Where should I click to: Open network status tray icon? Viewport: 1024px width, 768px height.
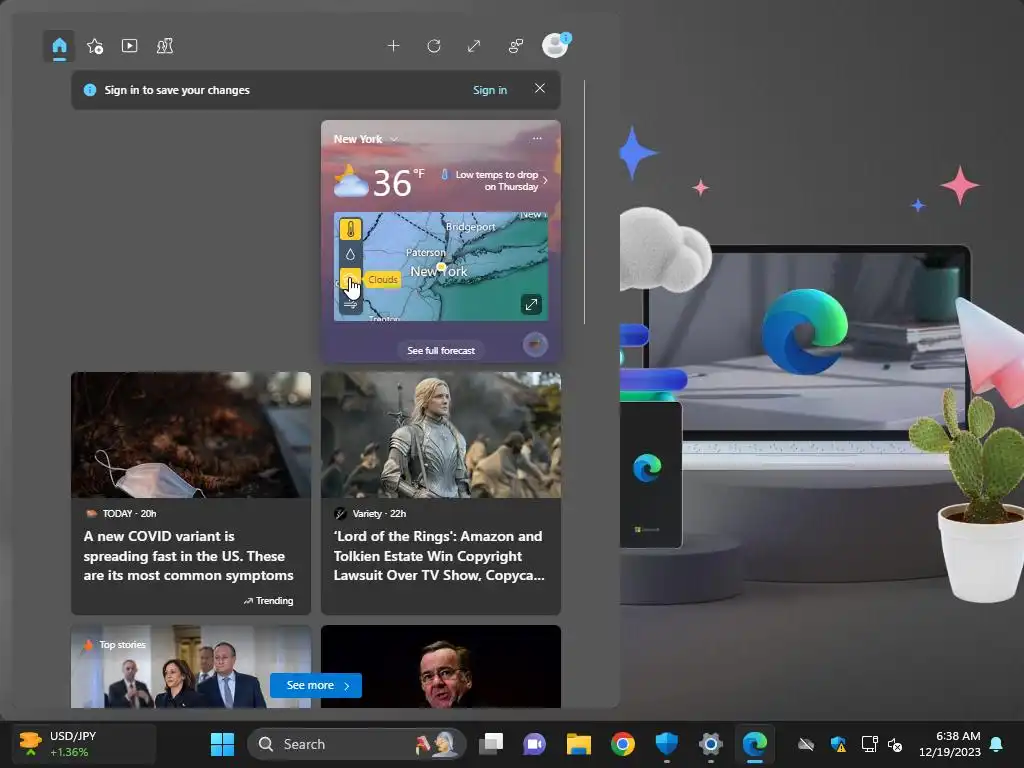pyautogui.click(x=869, y=744)
